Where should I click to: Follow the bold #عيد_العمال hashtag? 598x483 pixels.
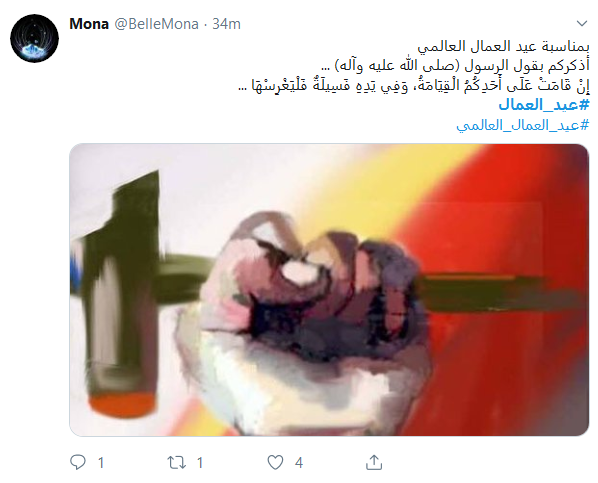543,105
